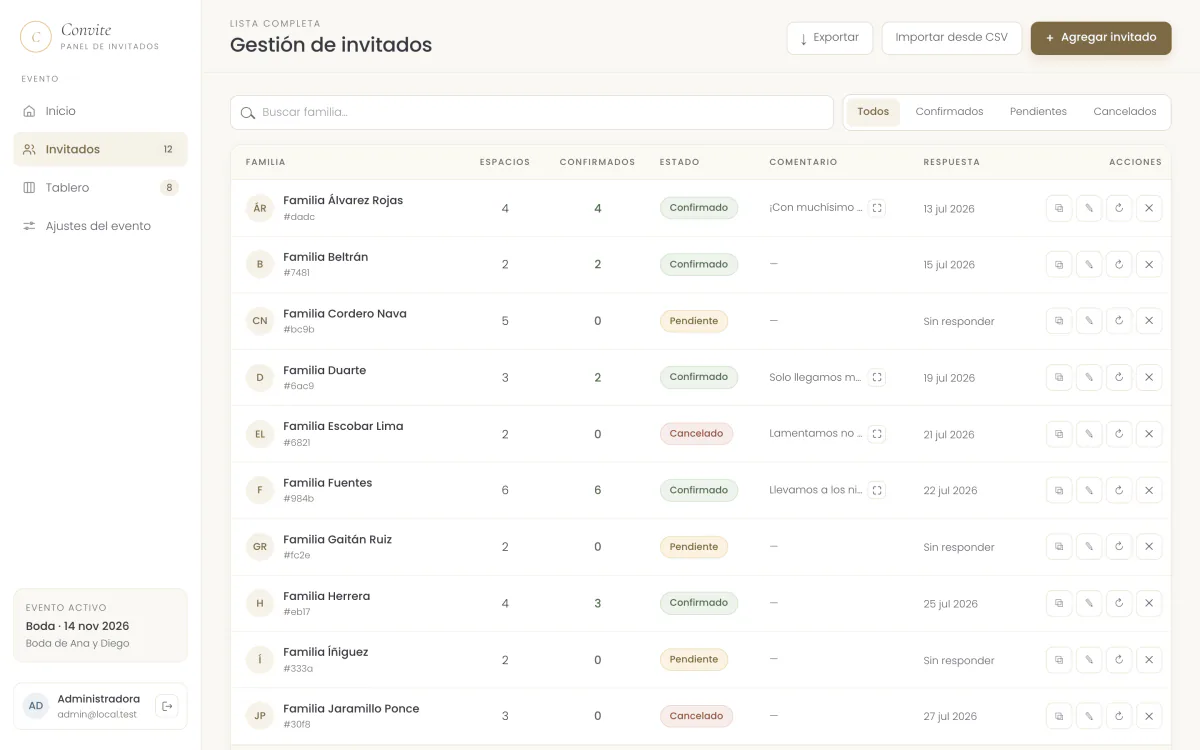Delete Familia Álvarez Rojas using the X icon
The height and width of the screenshot is (750, 1200).
click(1149, 208)
